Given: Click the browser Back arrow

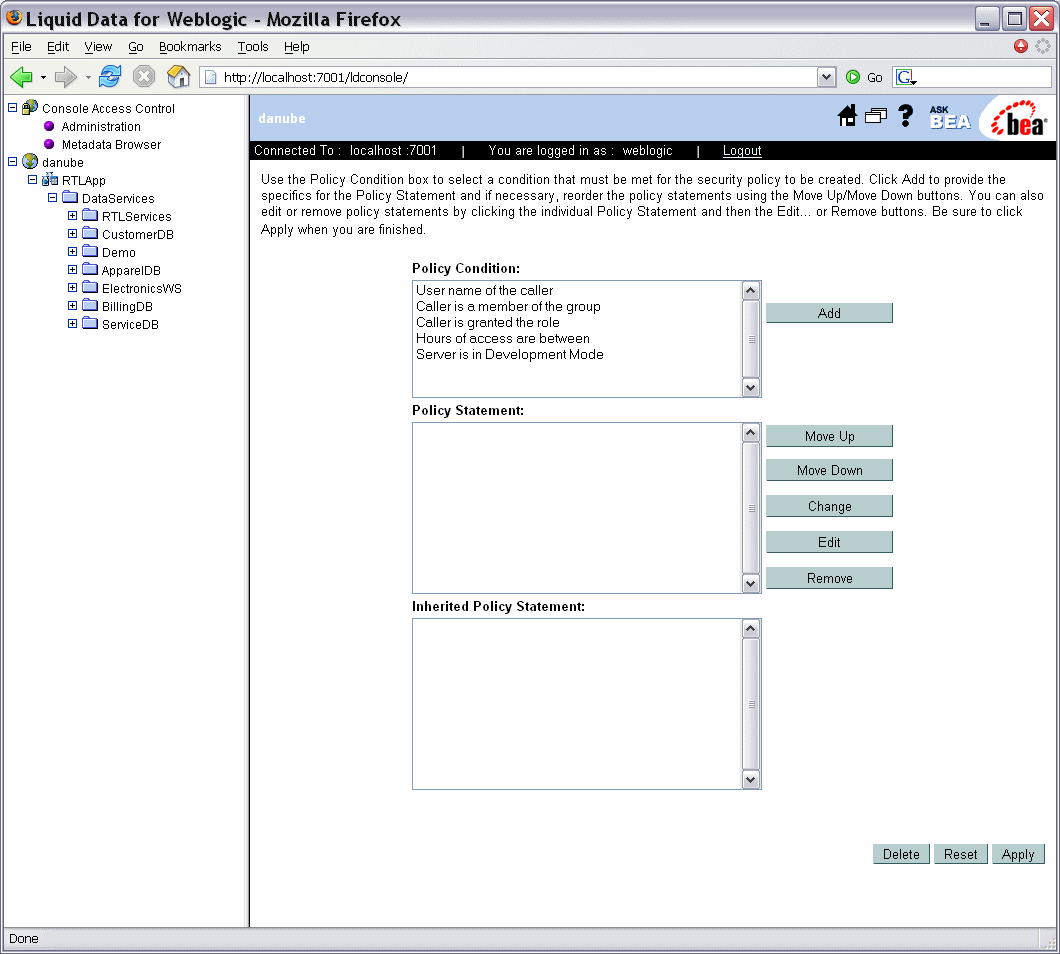Looking at the screenshot, I should click(22, 77).
